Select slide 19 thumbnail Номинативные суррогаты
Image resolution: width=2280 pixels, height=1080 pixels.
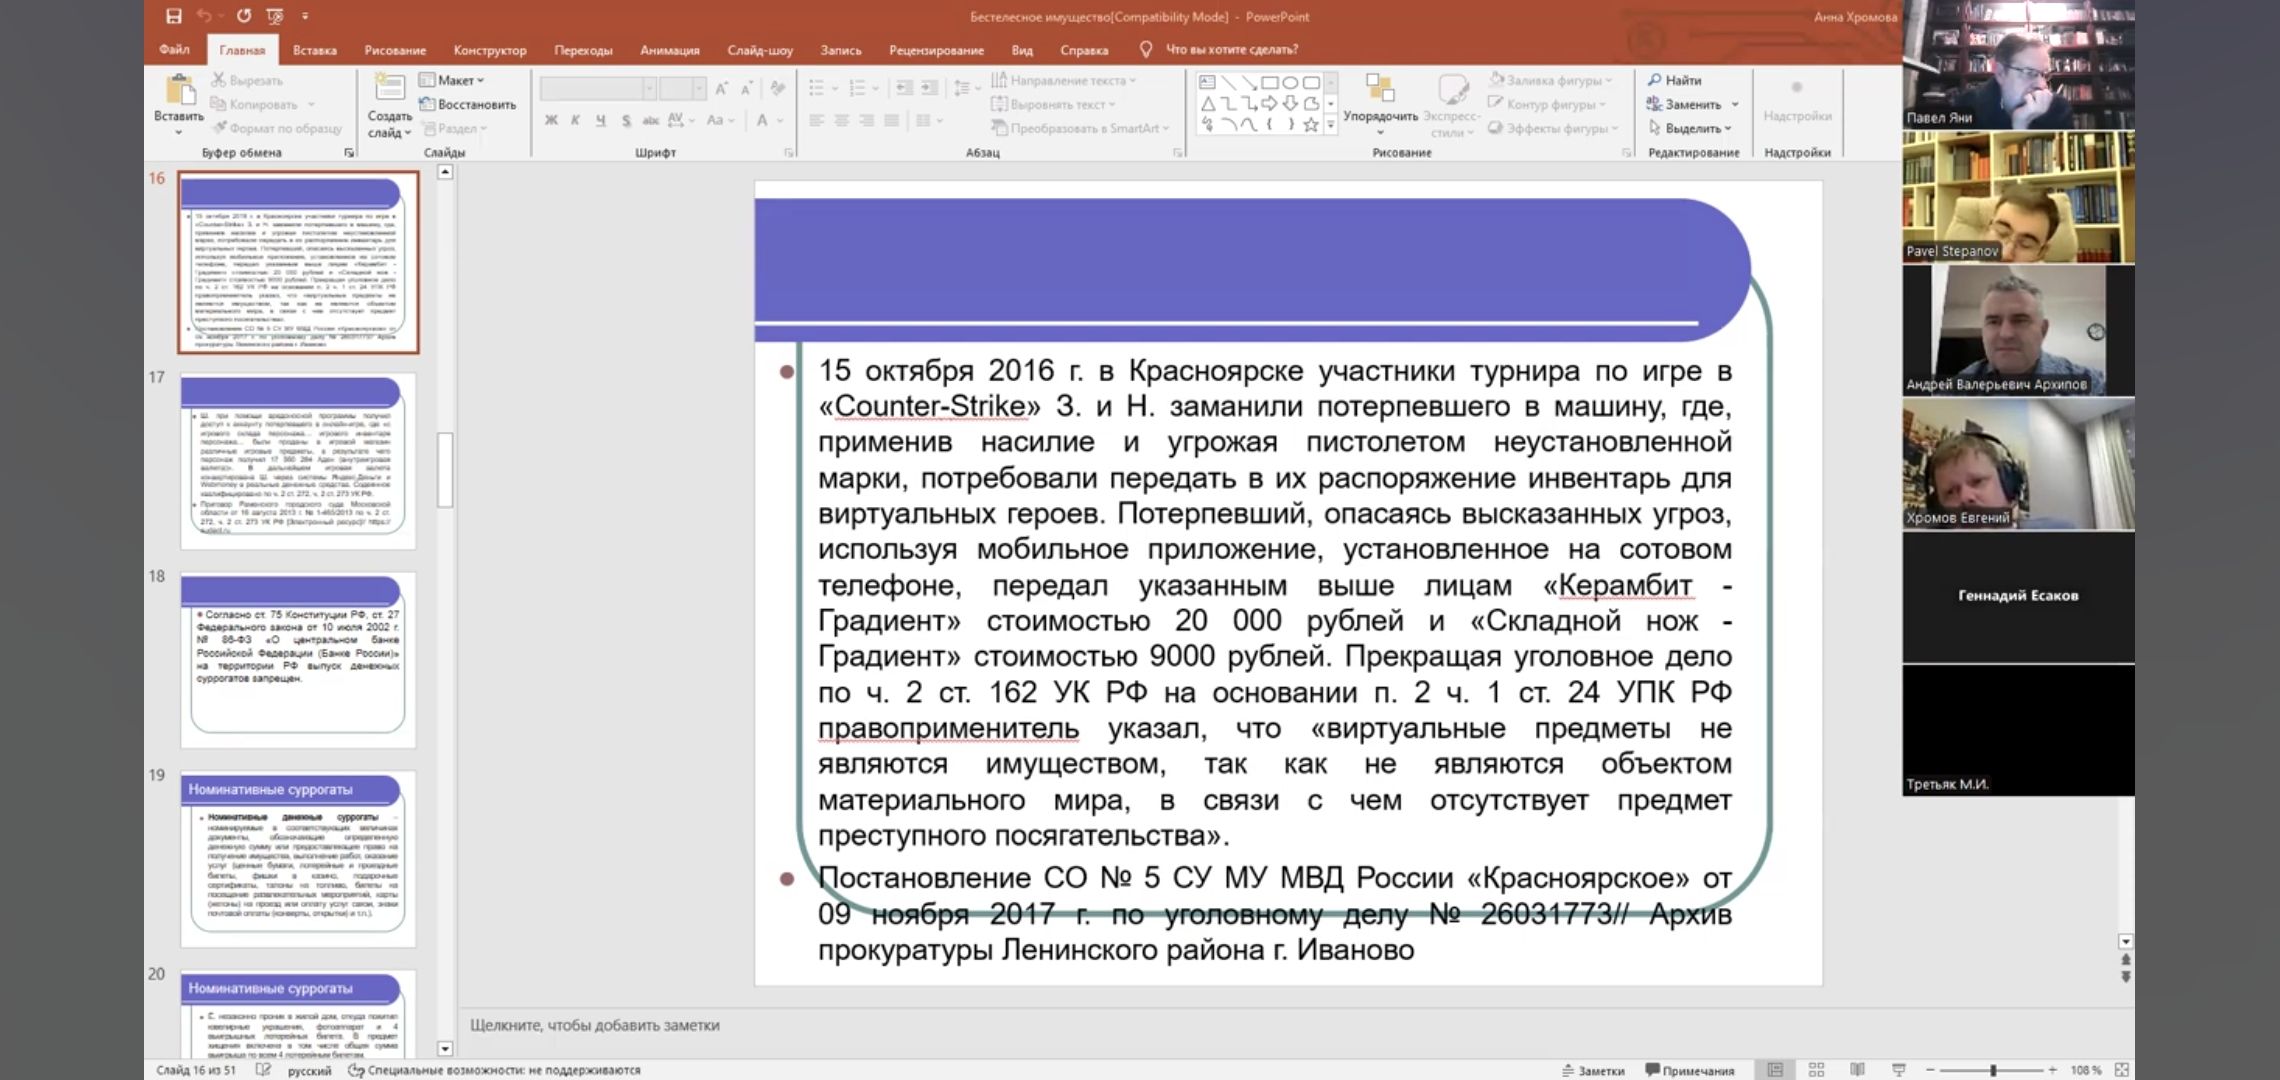pos(298,858)
